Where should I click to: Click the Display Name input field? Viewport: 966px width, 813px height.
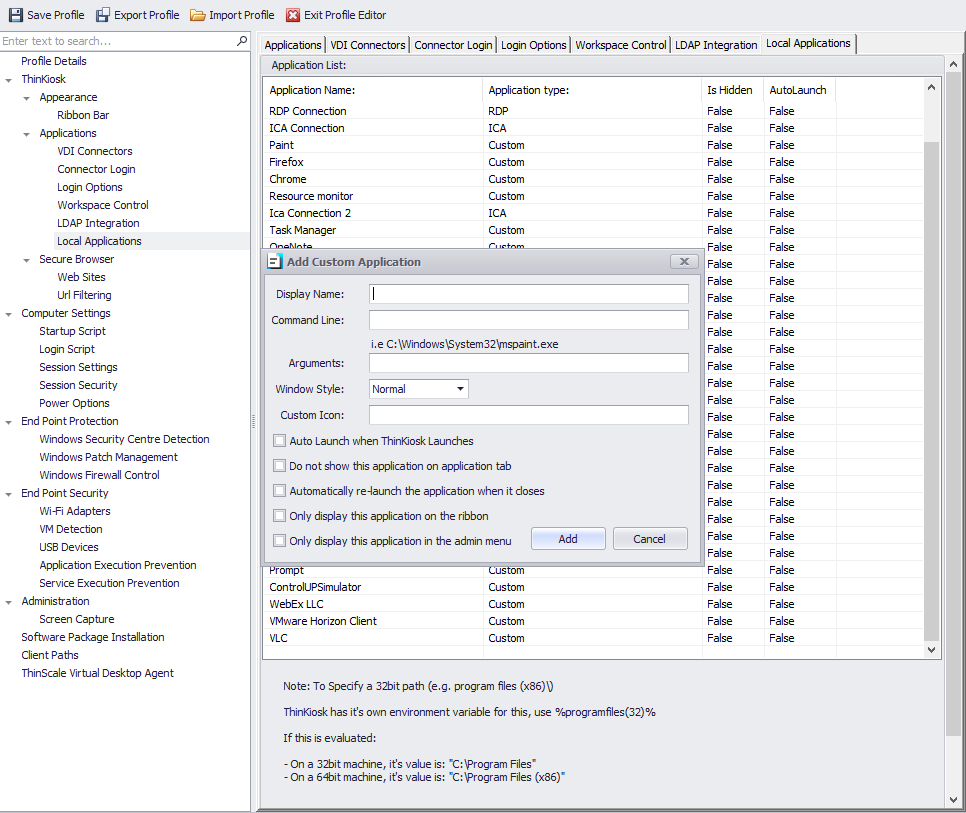[528, 293]
